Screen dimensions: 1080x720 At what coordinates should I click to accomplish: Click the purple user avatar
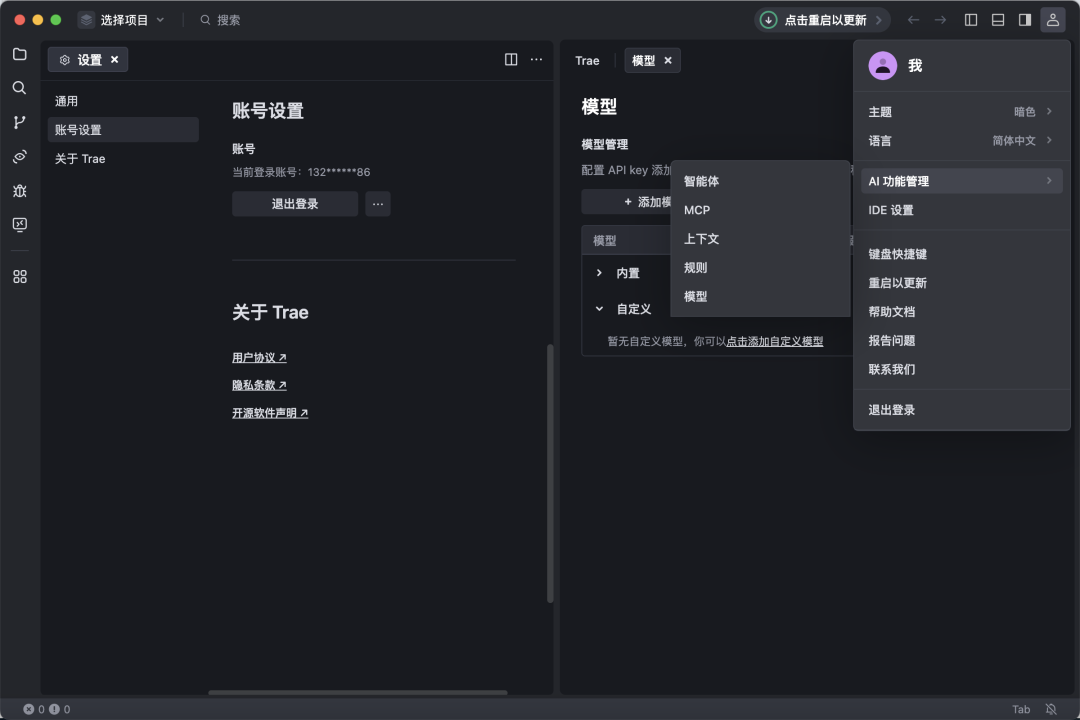coord(882,65)
